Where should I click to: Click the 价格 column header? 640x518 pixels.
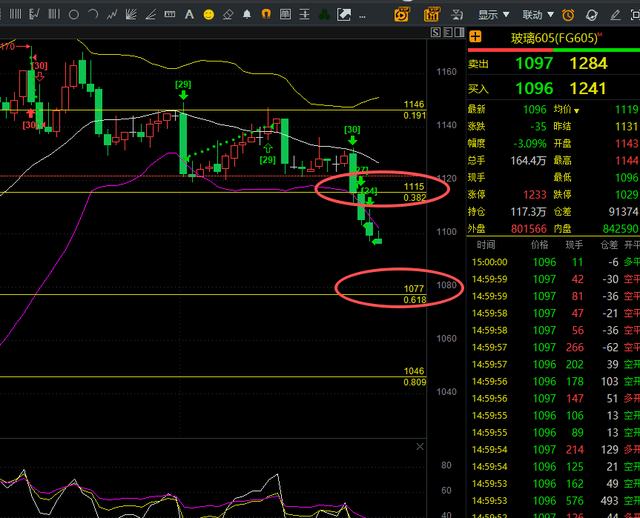point(540,244)
